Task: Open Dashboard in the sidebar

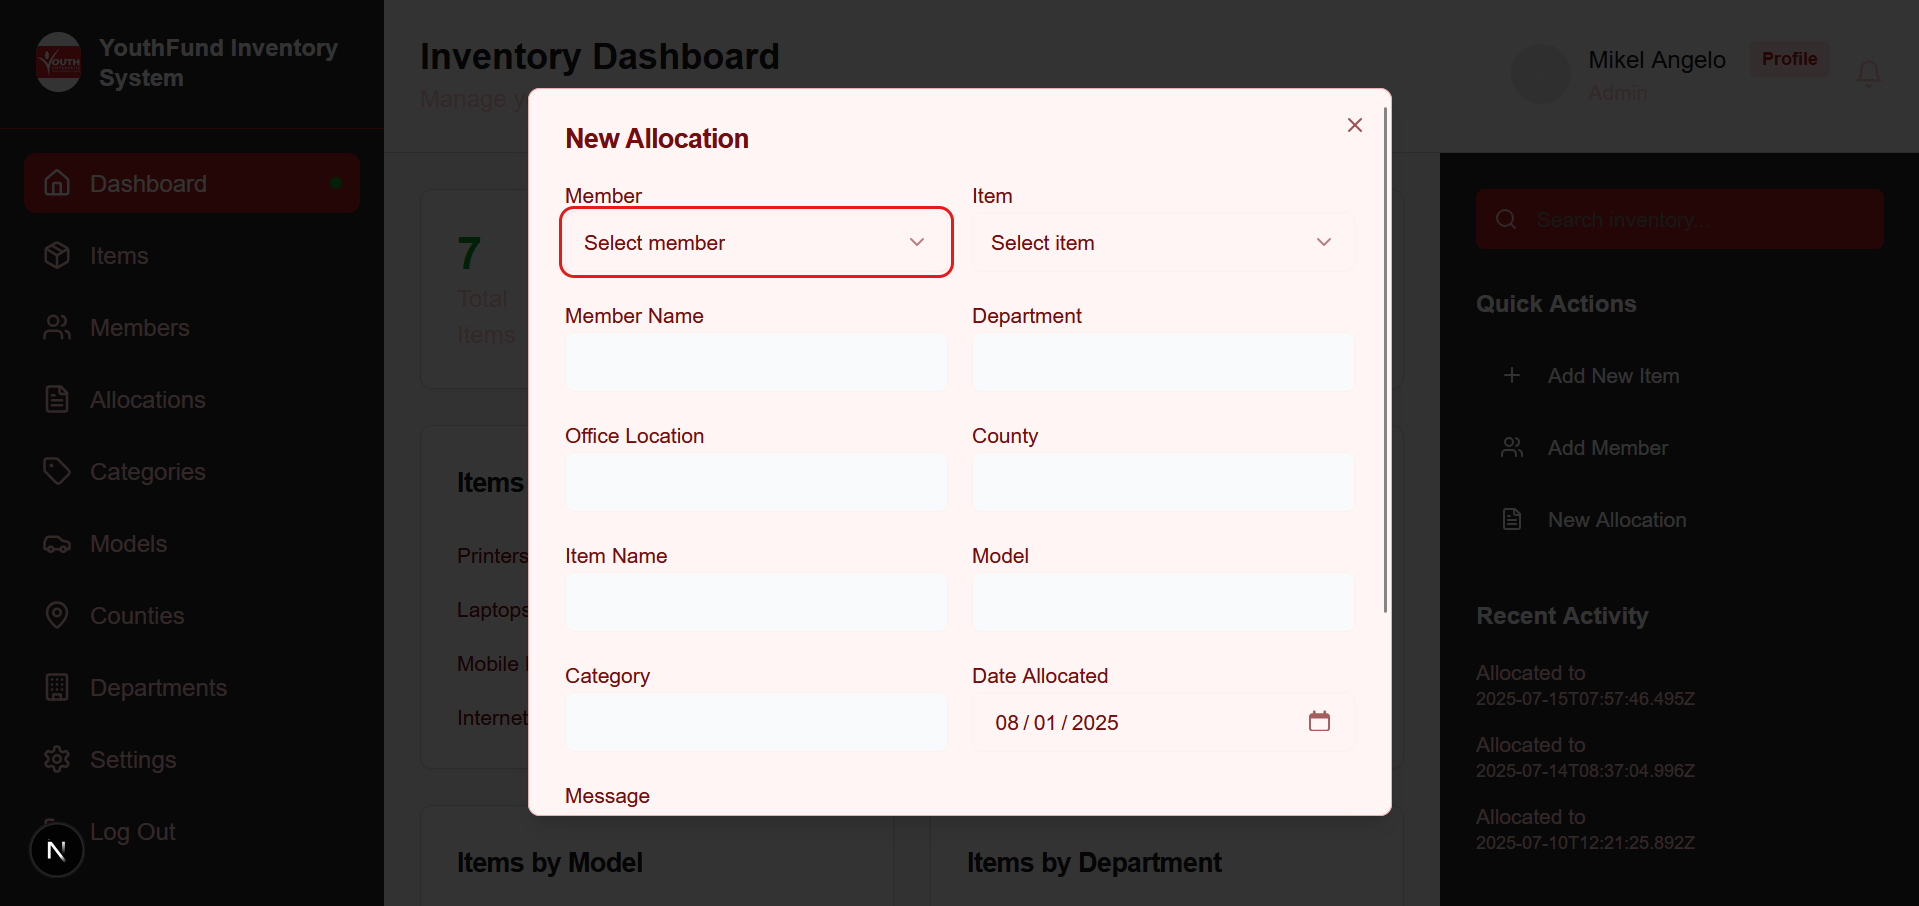Action: click(x=192, y=183)
